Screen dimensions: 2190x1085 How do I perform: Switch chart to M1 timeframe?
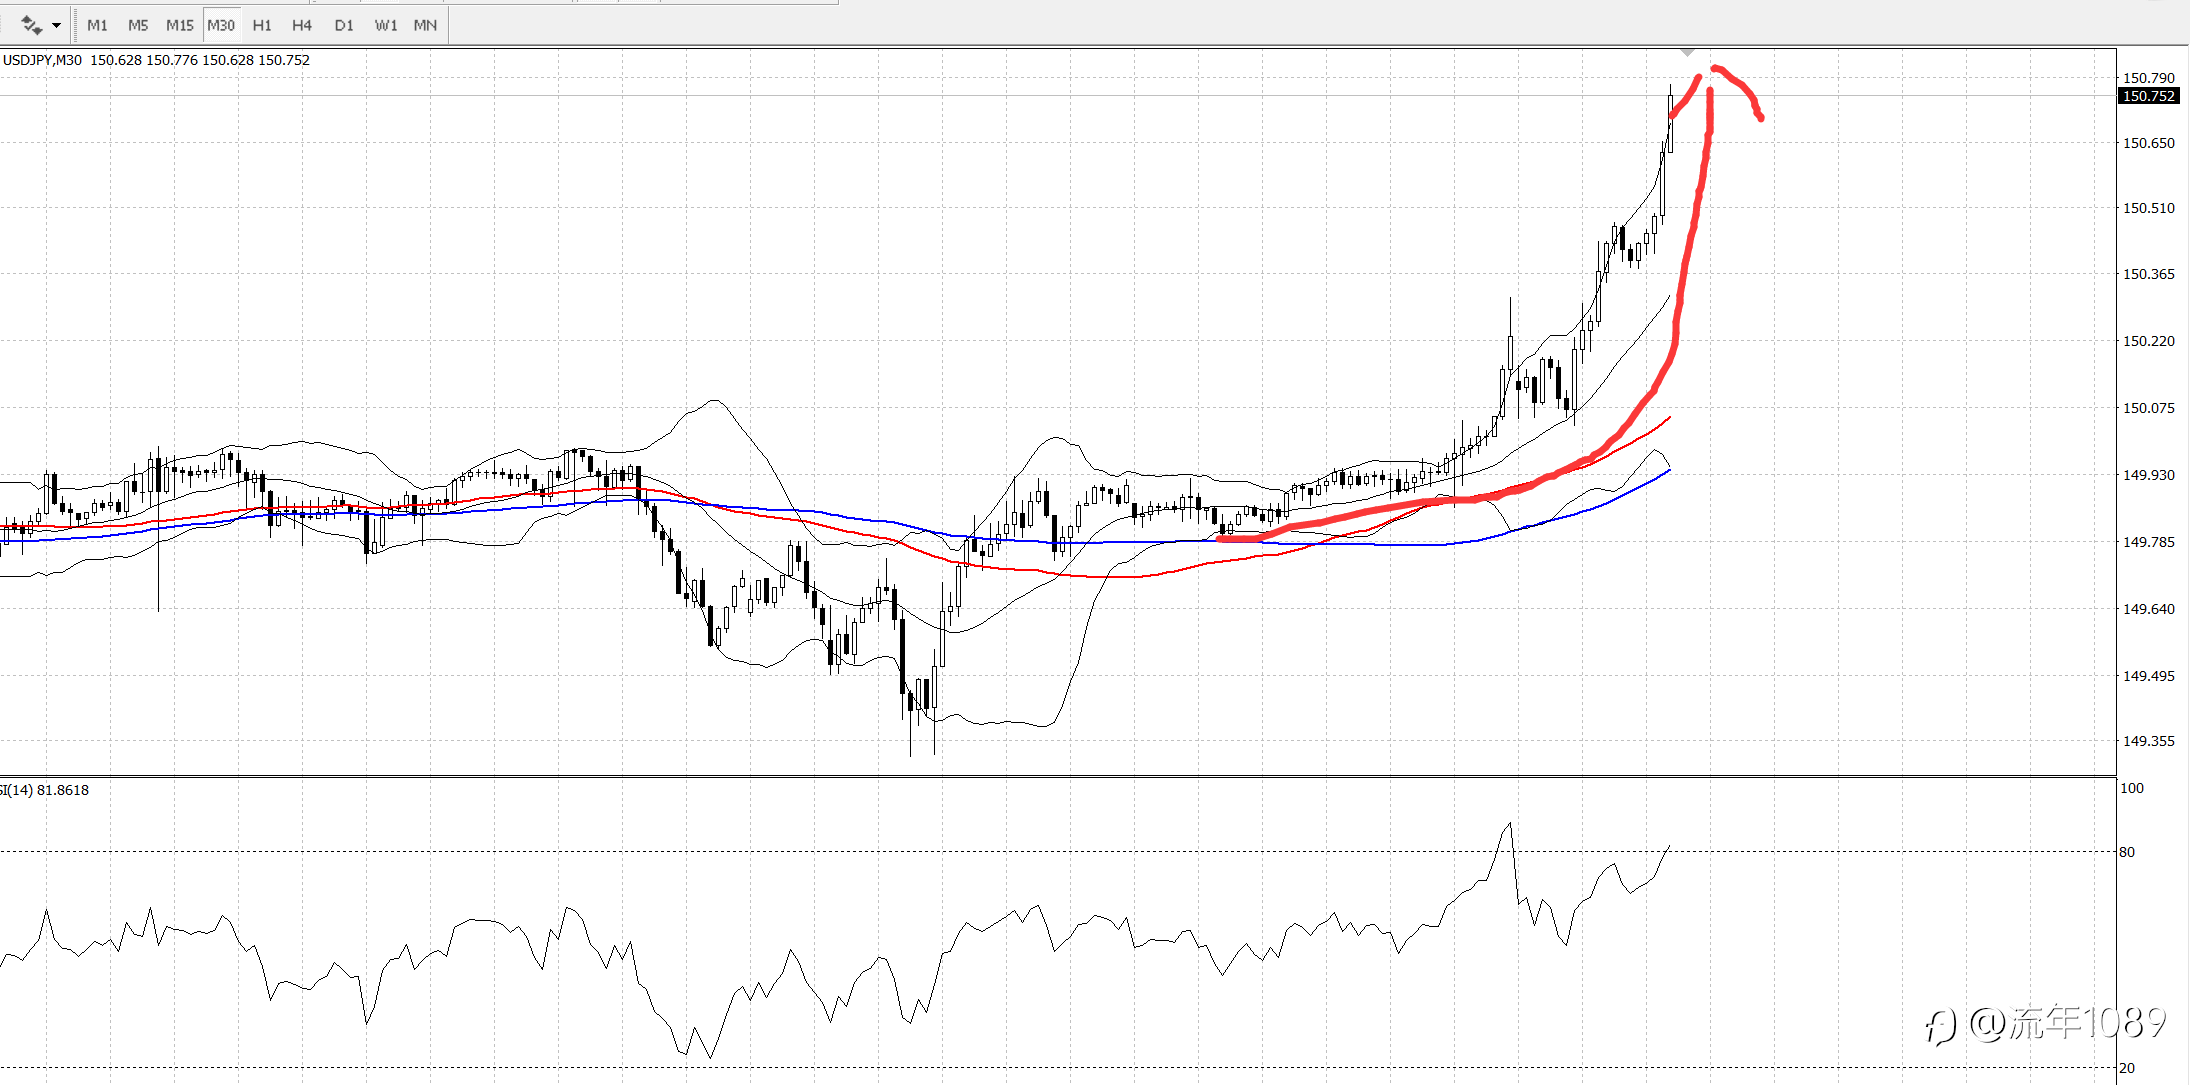[97, 25]
